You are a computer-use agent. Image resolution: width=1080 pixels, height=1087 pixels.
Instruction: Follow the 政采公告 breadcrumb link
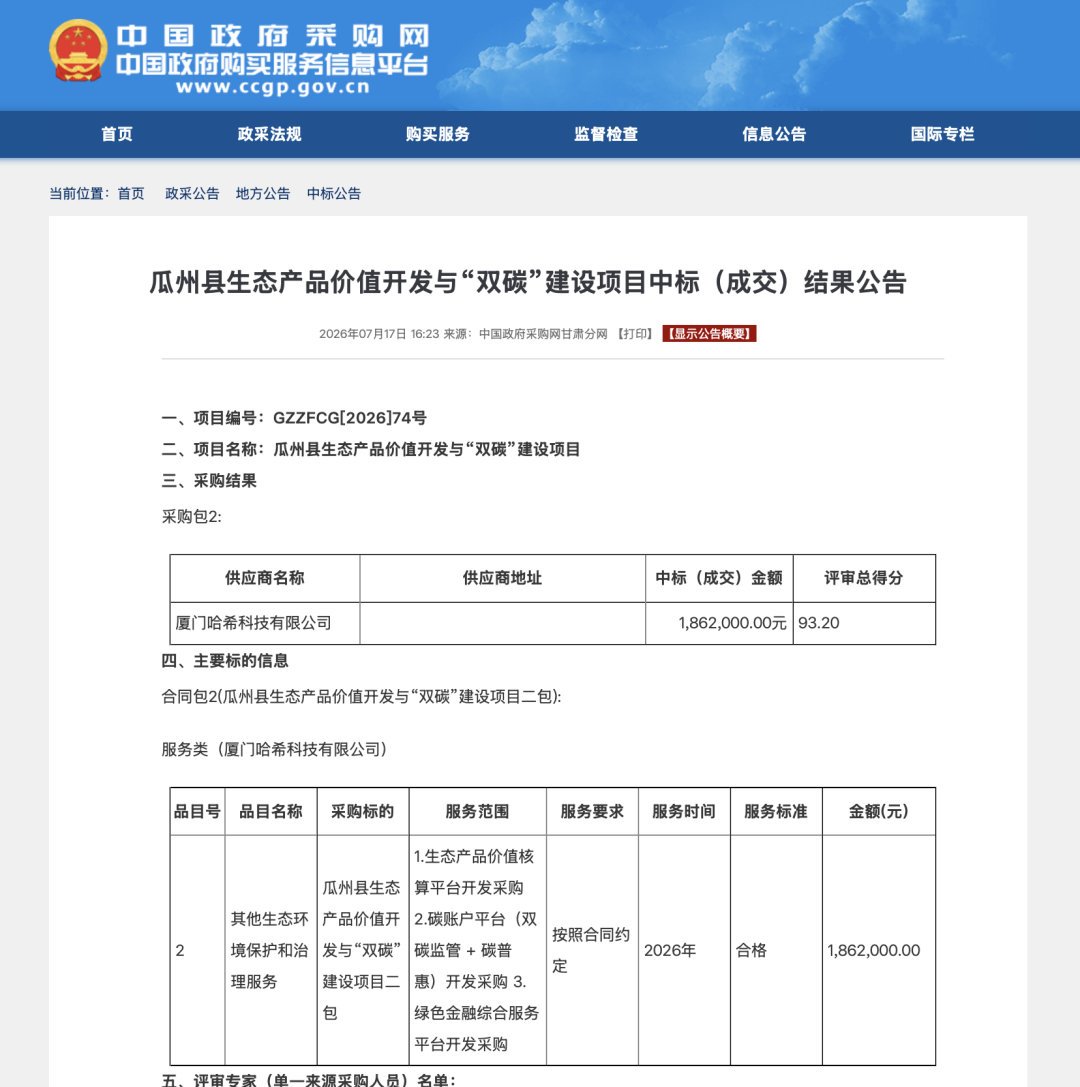coord(192,193)
